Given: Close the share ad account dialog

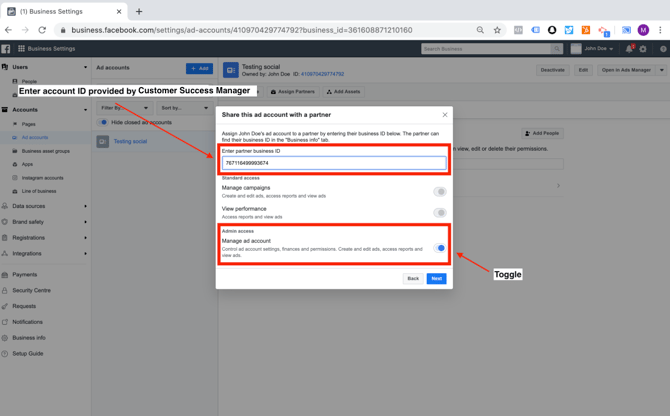Looking at the screenshot, I should (445, 115).
